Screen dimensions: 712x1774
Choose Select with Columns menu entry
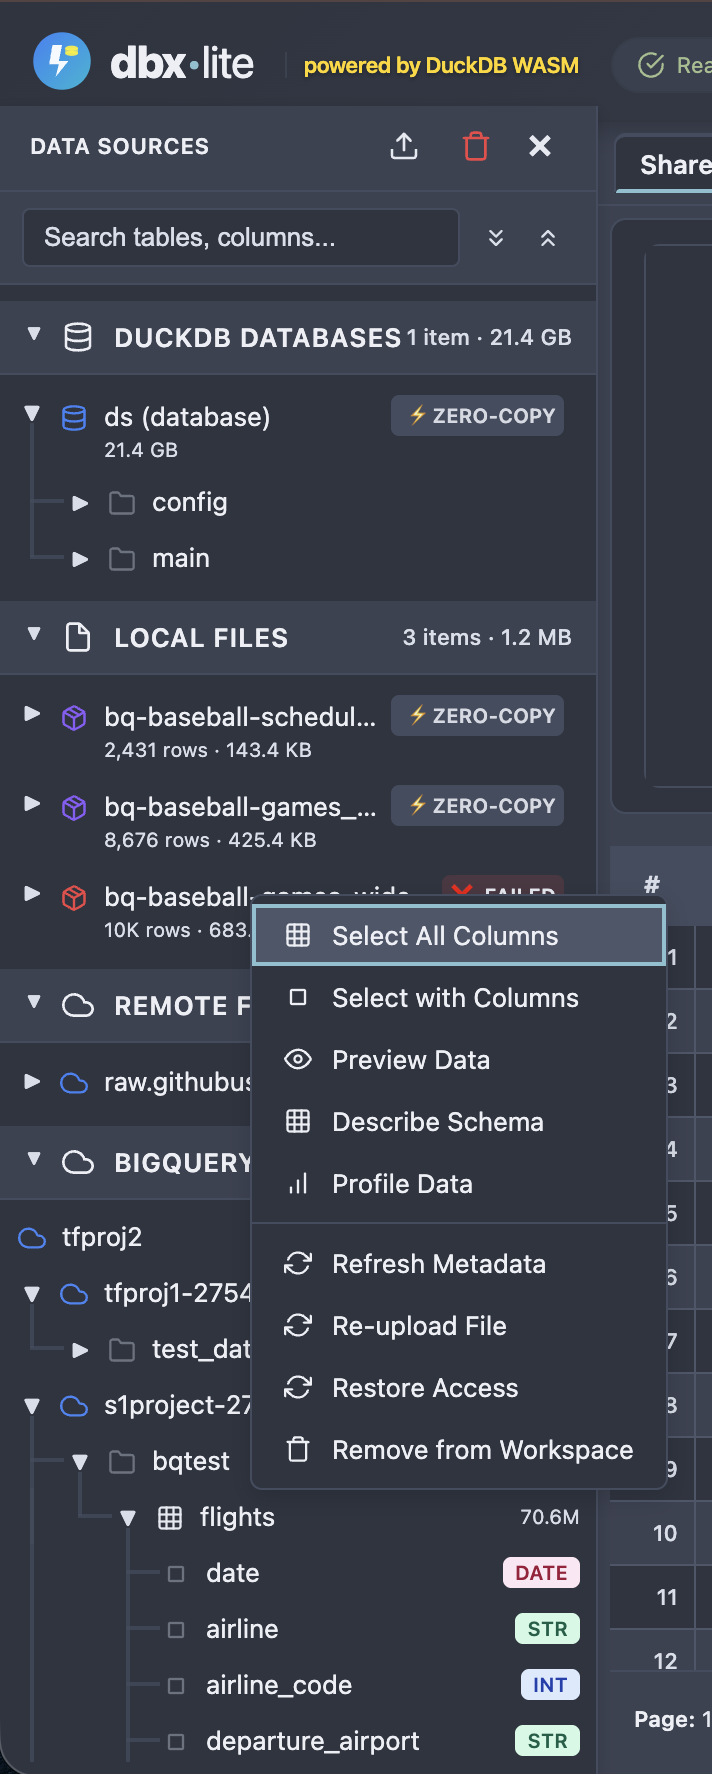coord(459,998)
